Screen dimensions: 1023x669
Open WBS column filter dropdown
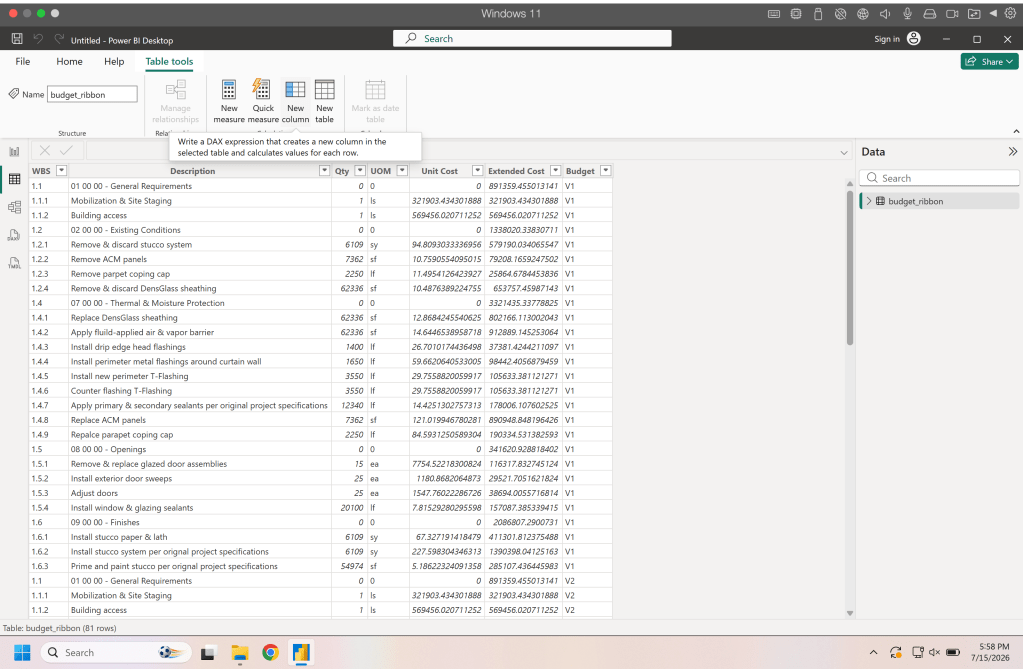pyautogui.click(x=61, y=170)
